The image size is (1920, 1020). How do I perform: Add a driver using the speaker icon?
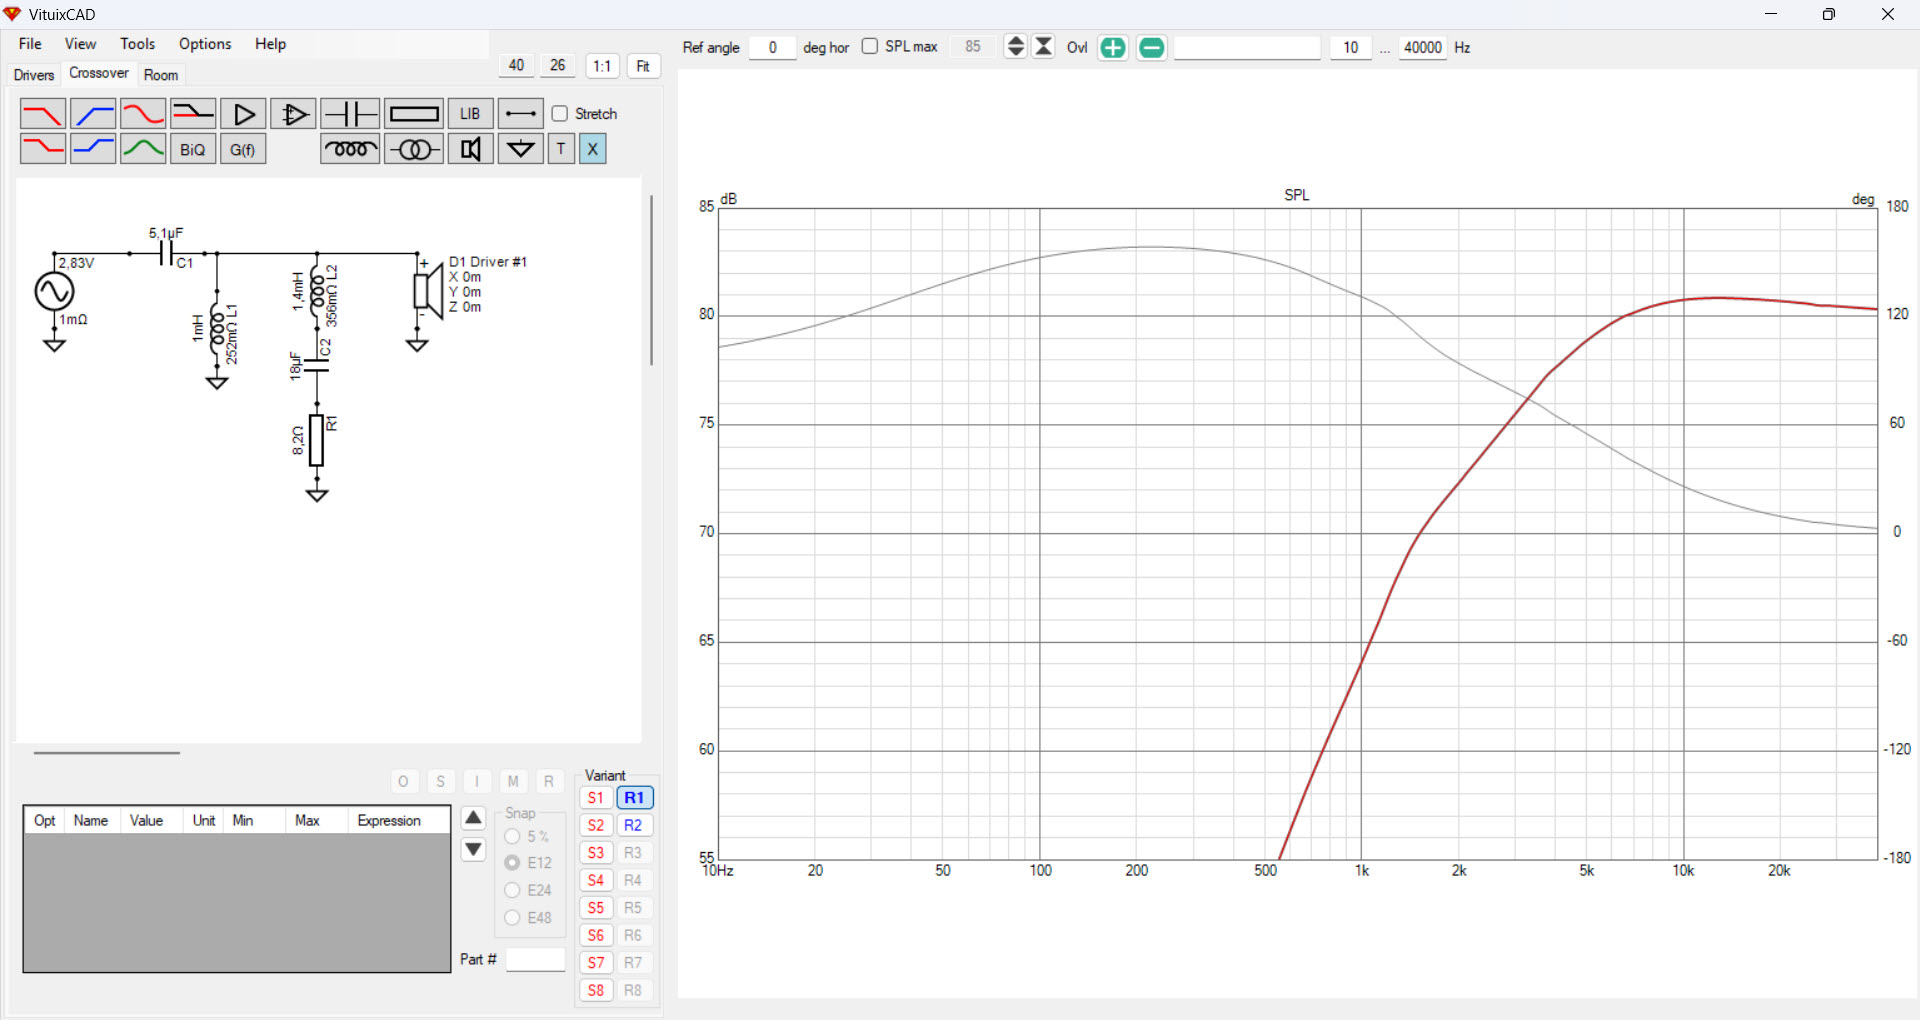[x=470, y=149]
